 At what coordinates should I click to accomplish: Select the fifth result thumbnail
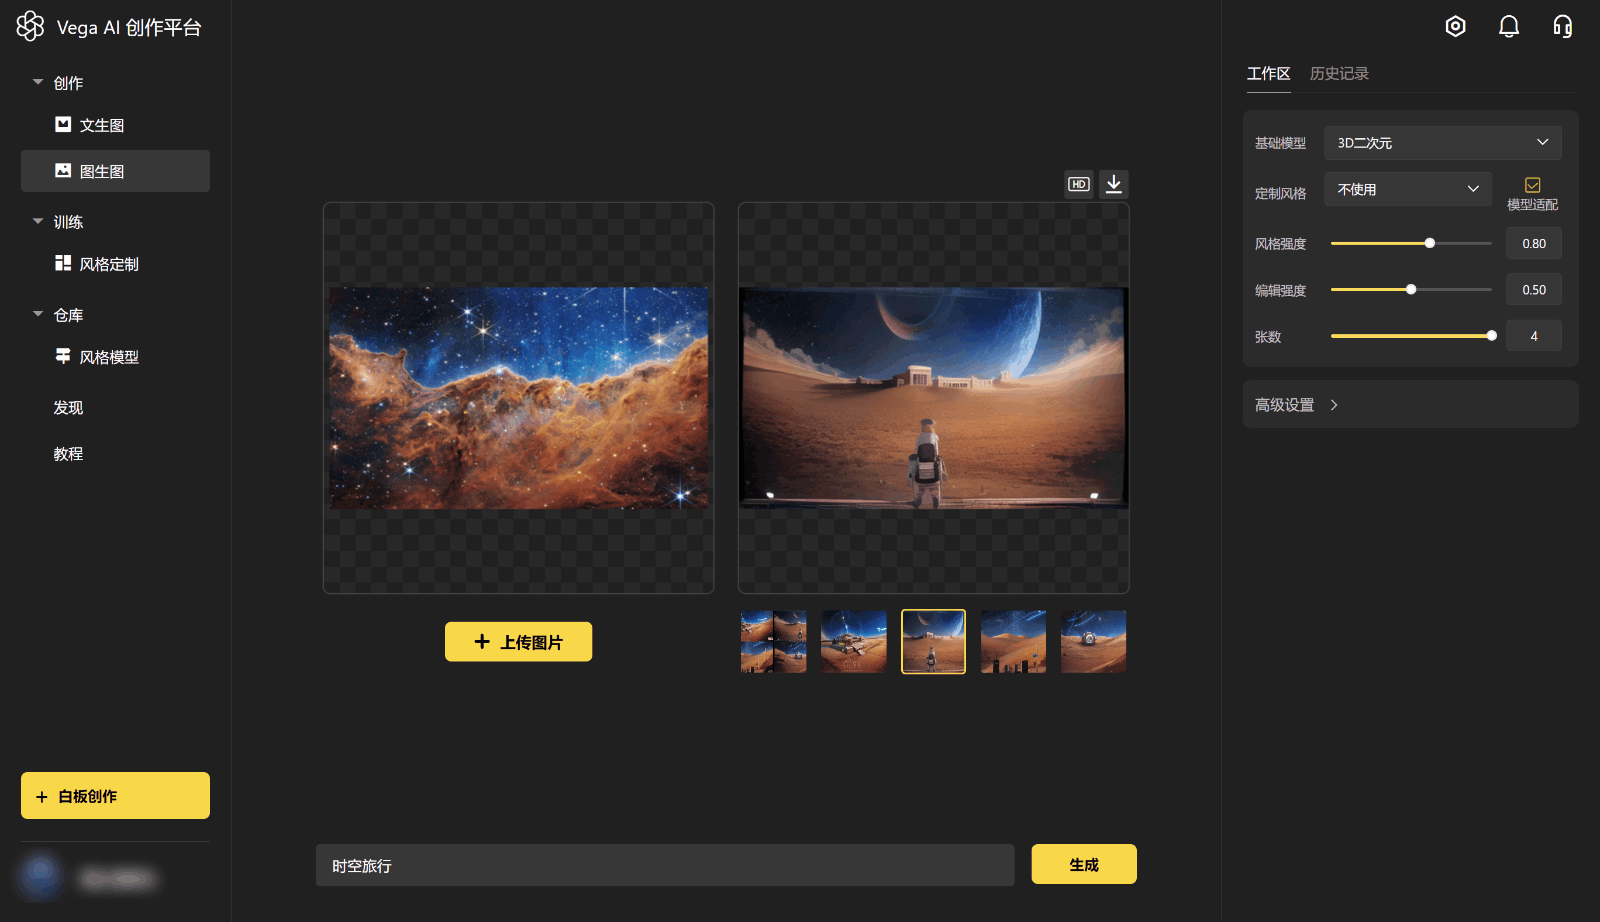click(x=1093, y=642)
